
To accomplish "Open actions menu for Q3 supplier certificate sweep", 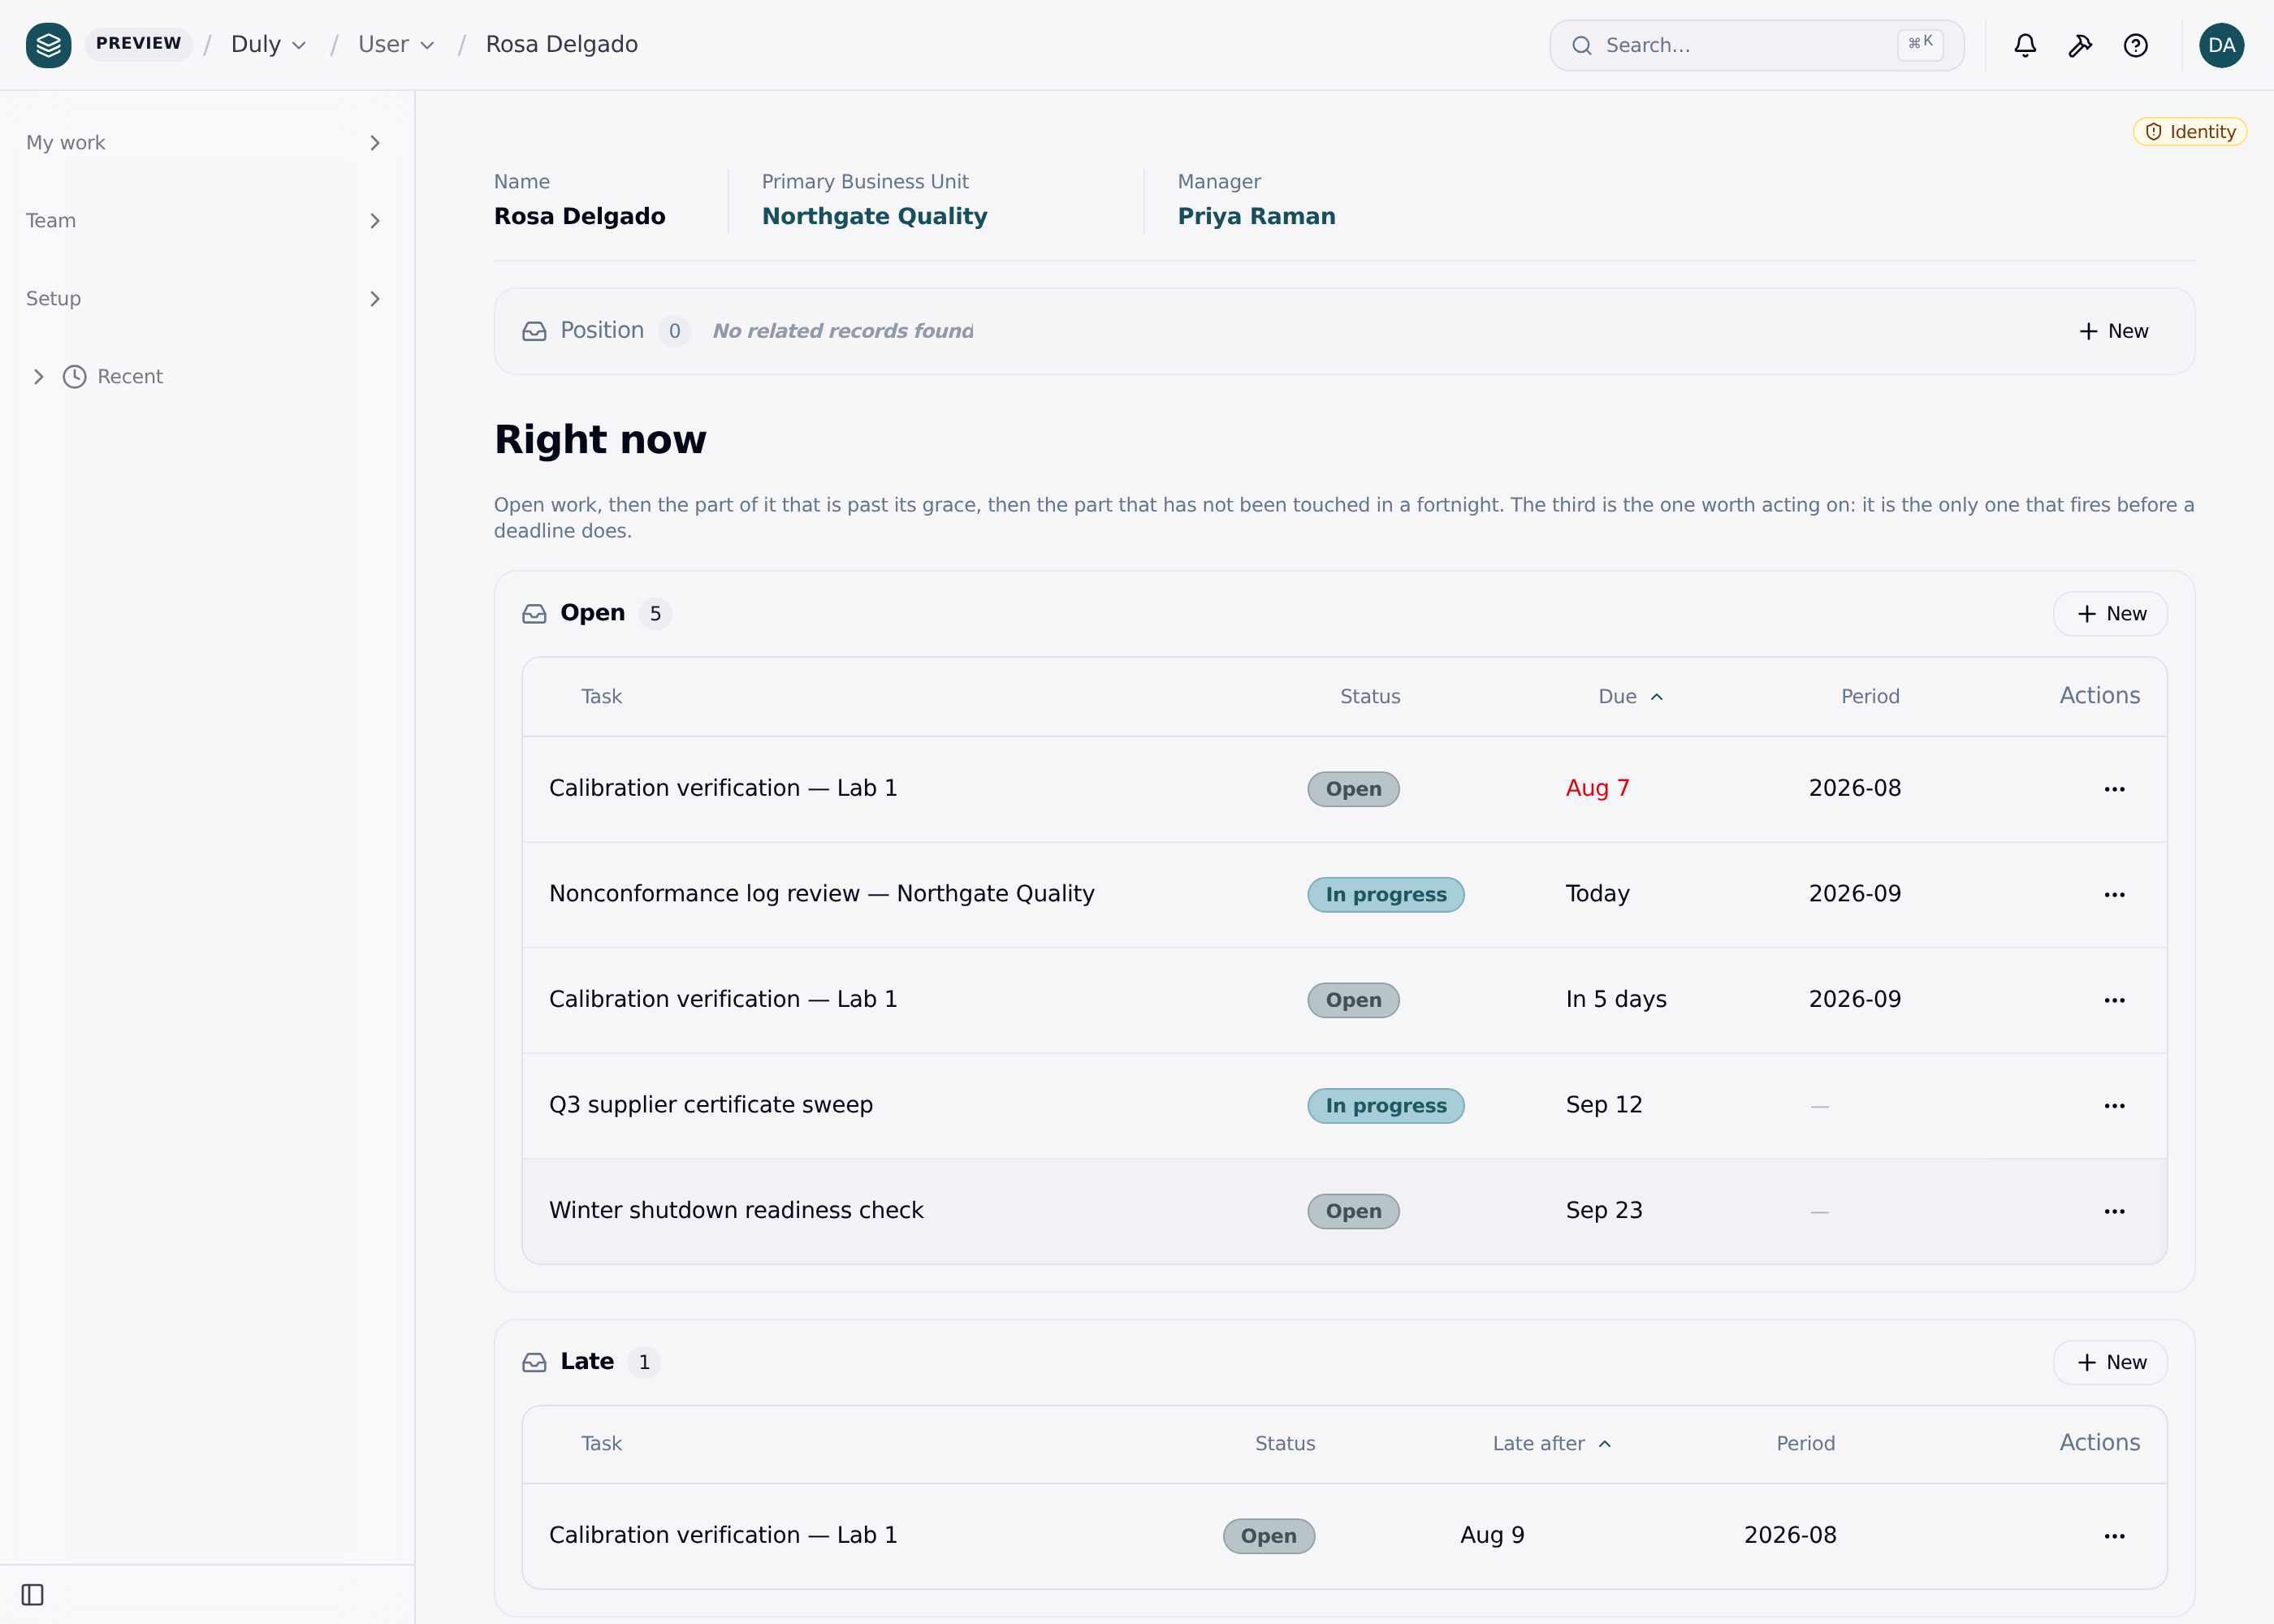I will click(2114, 1105).
